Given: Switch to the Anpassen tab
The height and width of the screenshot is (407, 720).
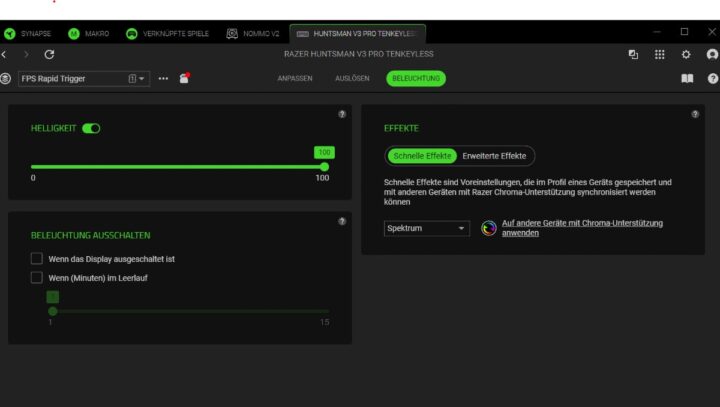Looking at the screenshot, I should click(x=295, y=78).
